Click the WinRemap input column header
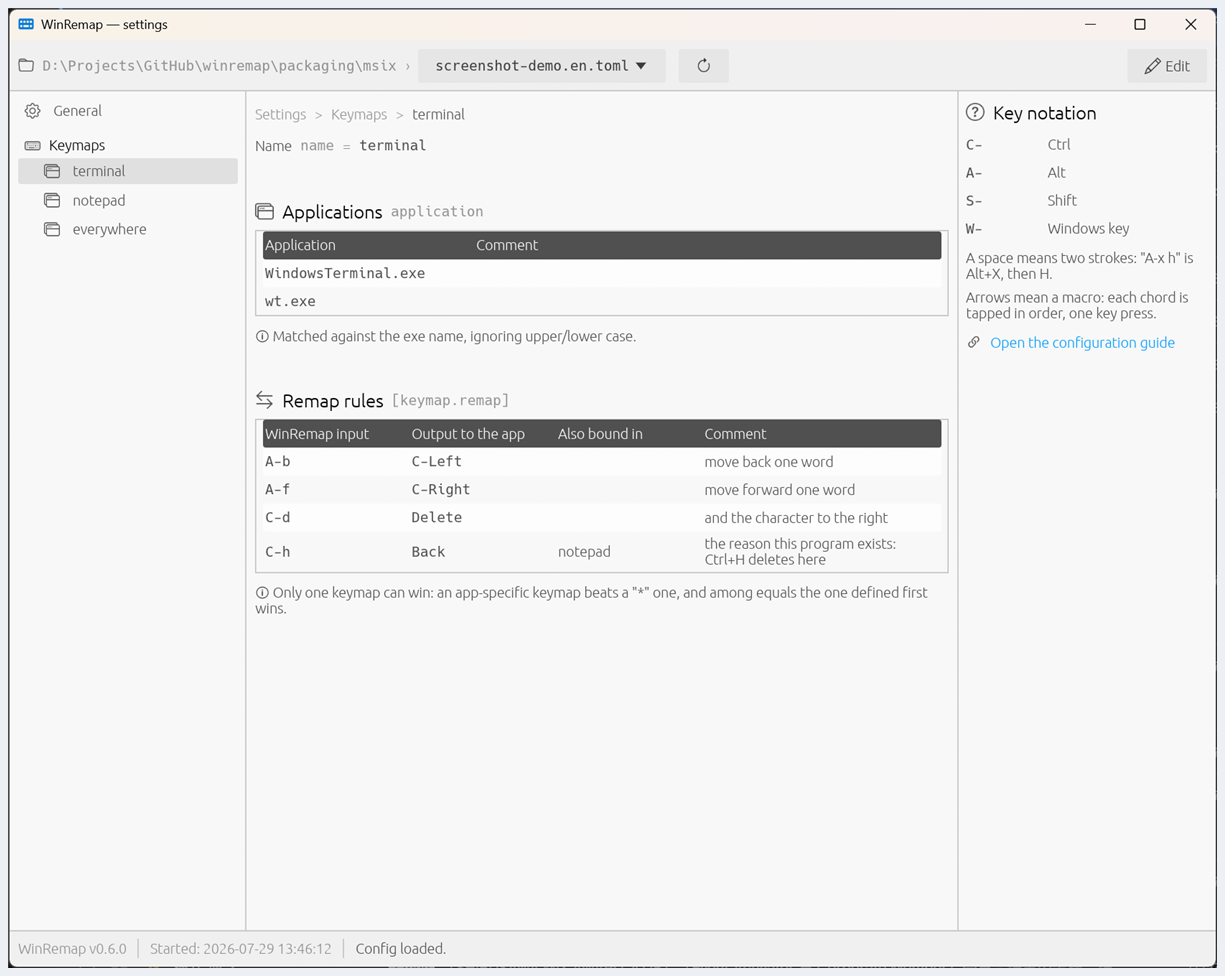Screen dimensions: 1225x976 (x=317, y=434)
